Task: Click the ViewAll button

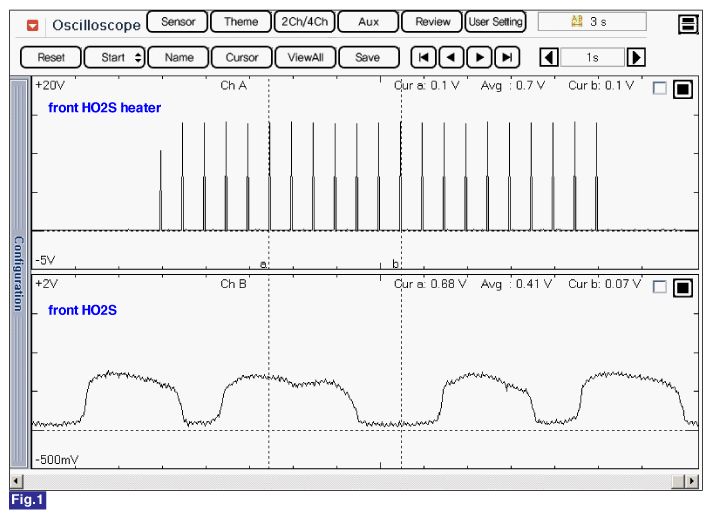Action: click(305, 57)
